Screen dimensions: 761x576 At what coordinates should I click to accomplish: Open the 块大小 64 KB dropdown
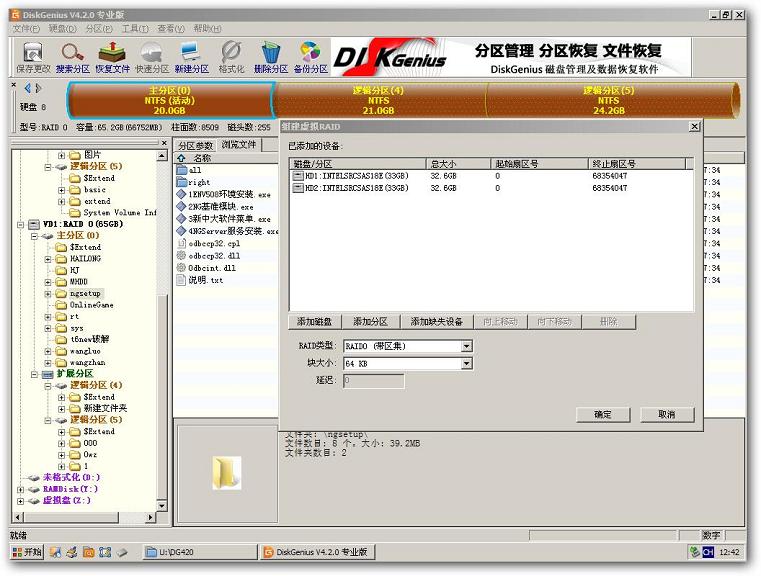click(x=466, y=363)
